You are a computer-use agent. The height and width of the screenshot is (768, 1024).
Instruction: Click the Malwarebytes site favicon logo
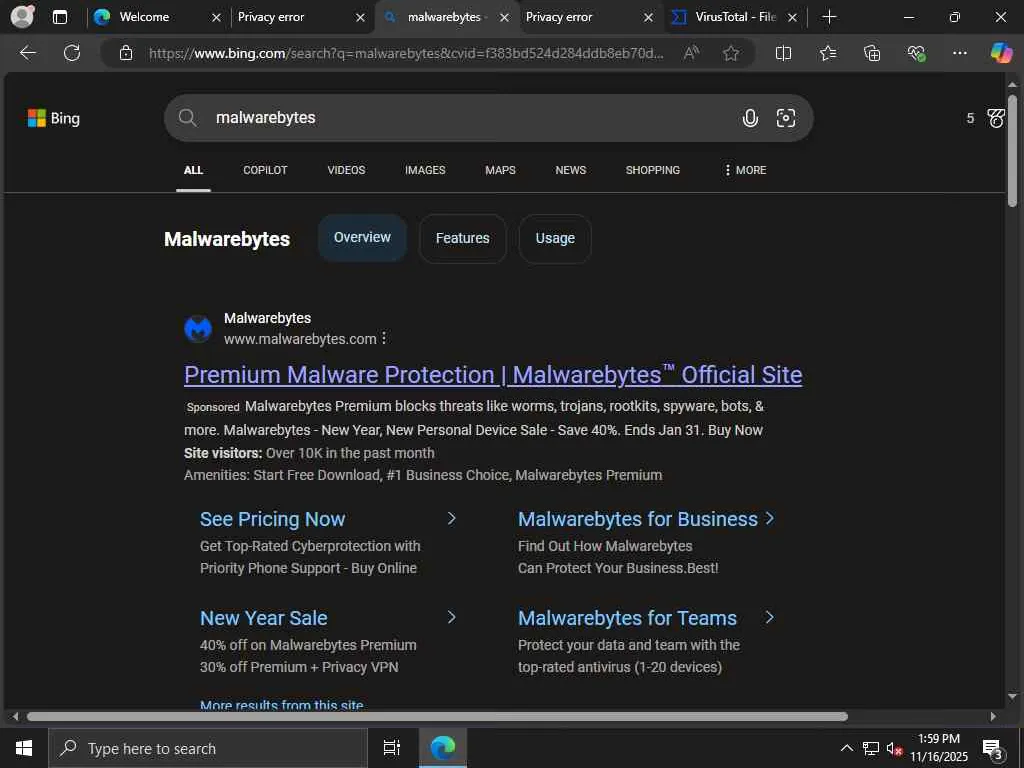click(x=198, y=328)
